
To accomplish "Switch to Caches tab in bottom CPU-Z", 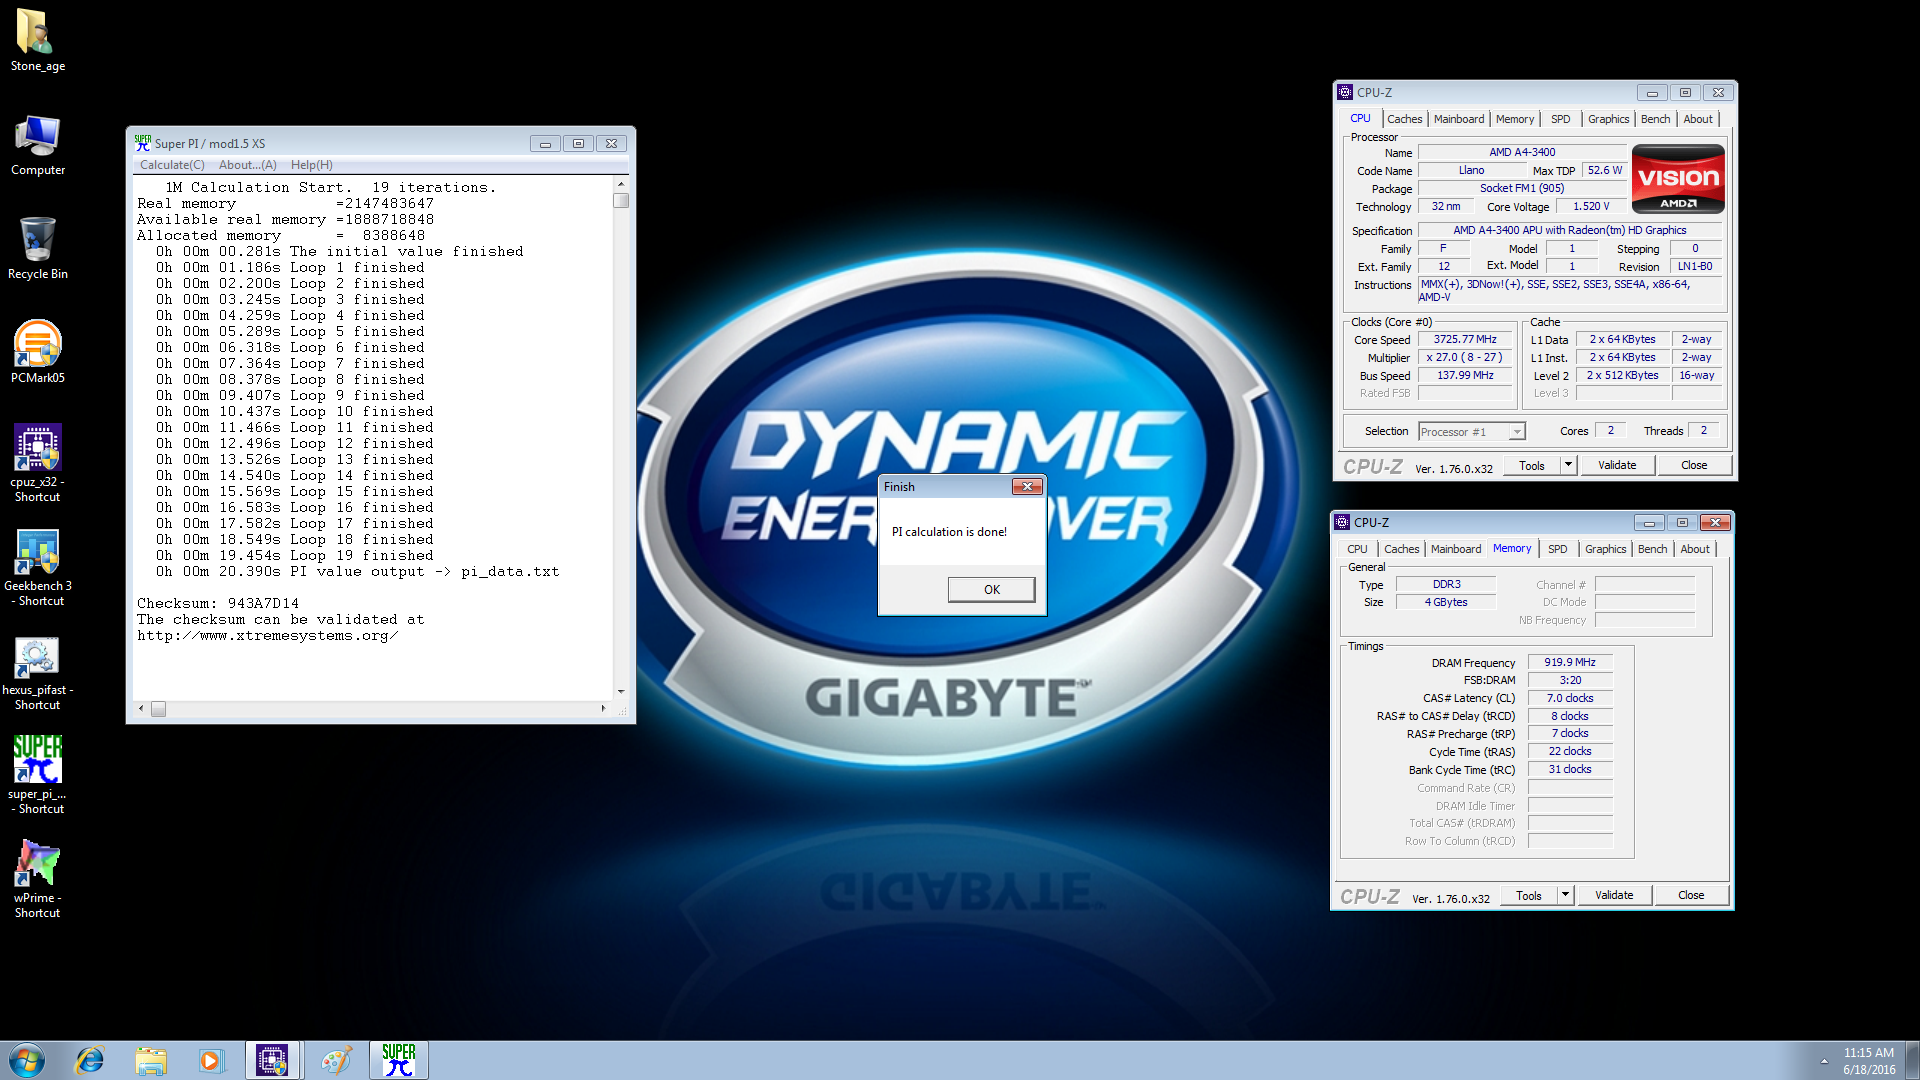I will click(x=1401, y=549).
